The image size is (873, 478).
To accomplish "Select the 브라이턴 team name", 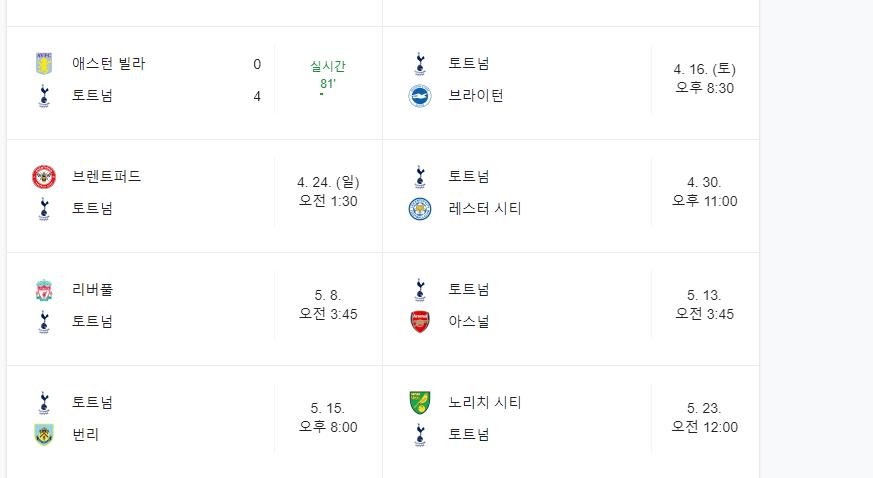I will (476, 96).
